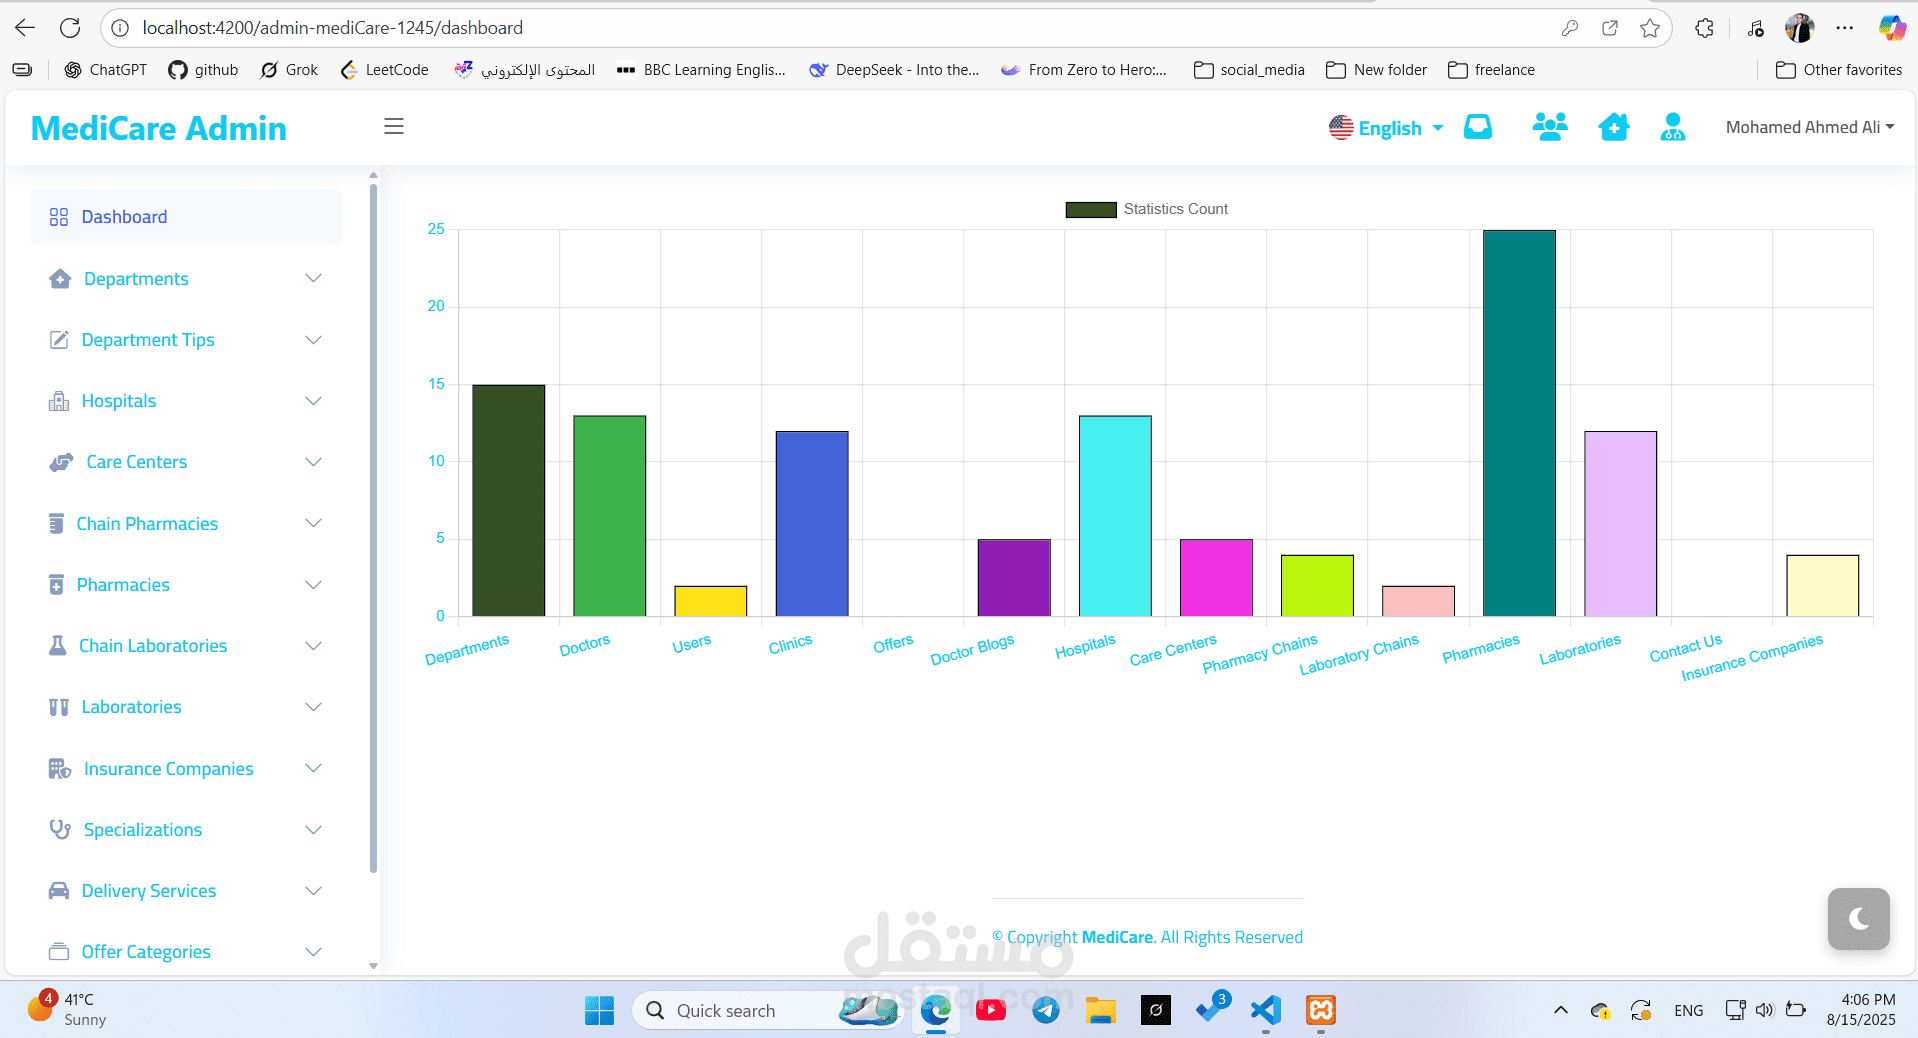
Task: Toggle dark mode with the moon button
Action: click(1859, 918)
